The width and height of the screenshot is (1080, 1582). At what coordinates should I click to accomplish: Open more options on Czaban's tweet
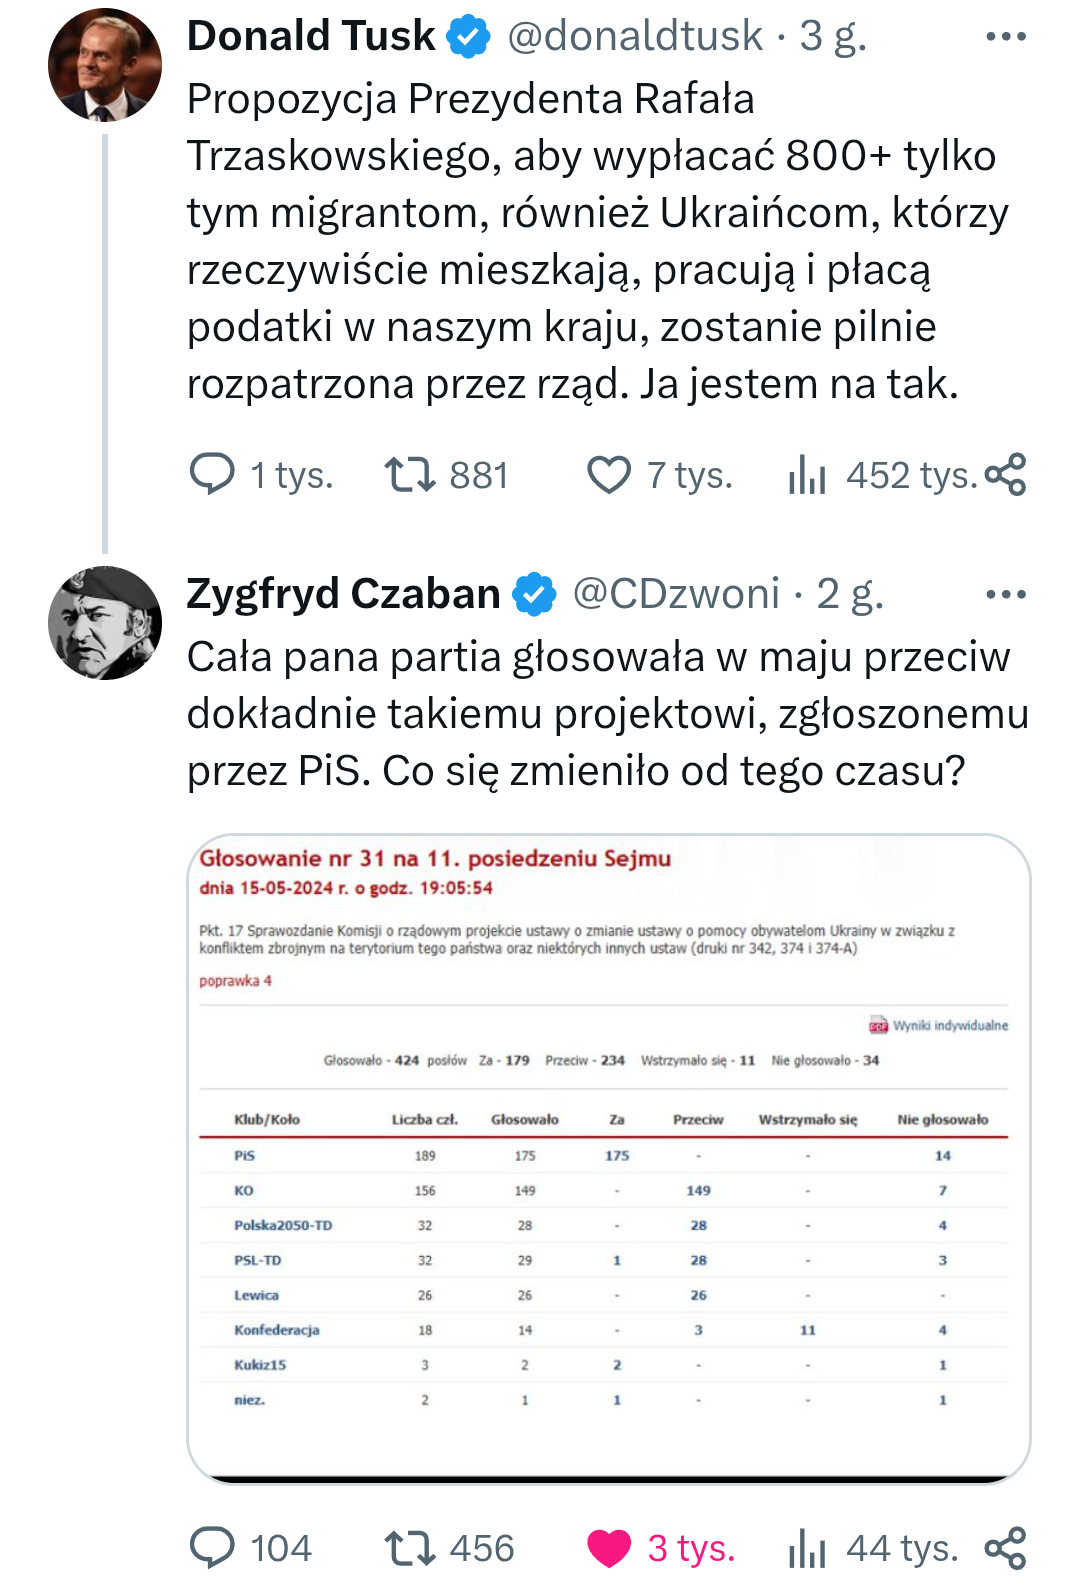click(x=1005, y=595)
